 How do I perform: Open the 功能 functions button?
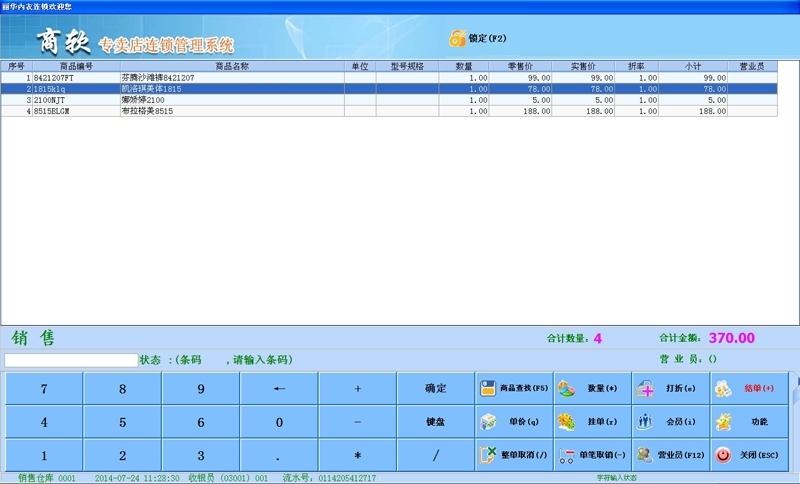point(749,422)
